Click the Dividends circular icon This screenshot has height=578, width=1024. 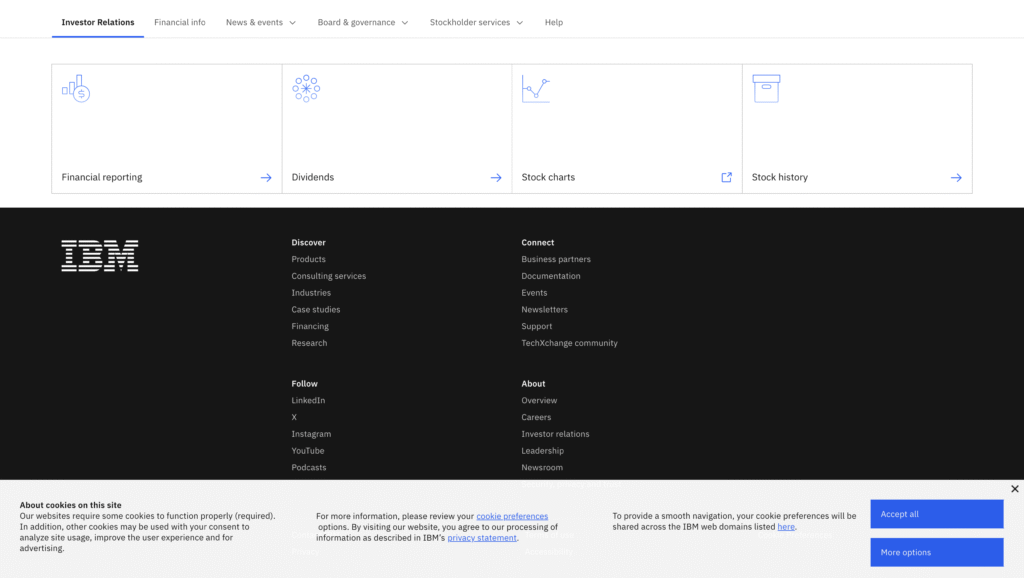306,89
